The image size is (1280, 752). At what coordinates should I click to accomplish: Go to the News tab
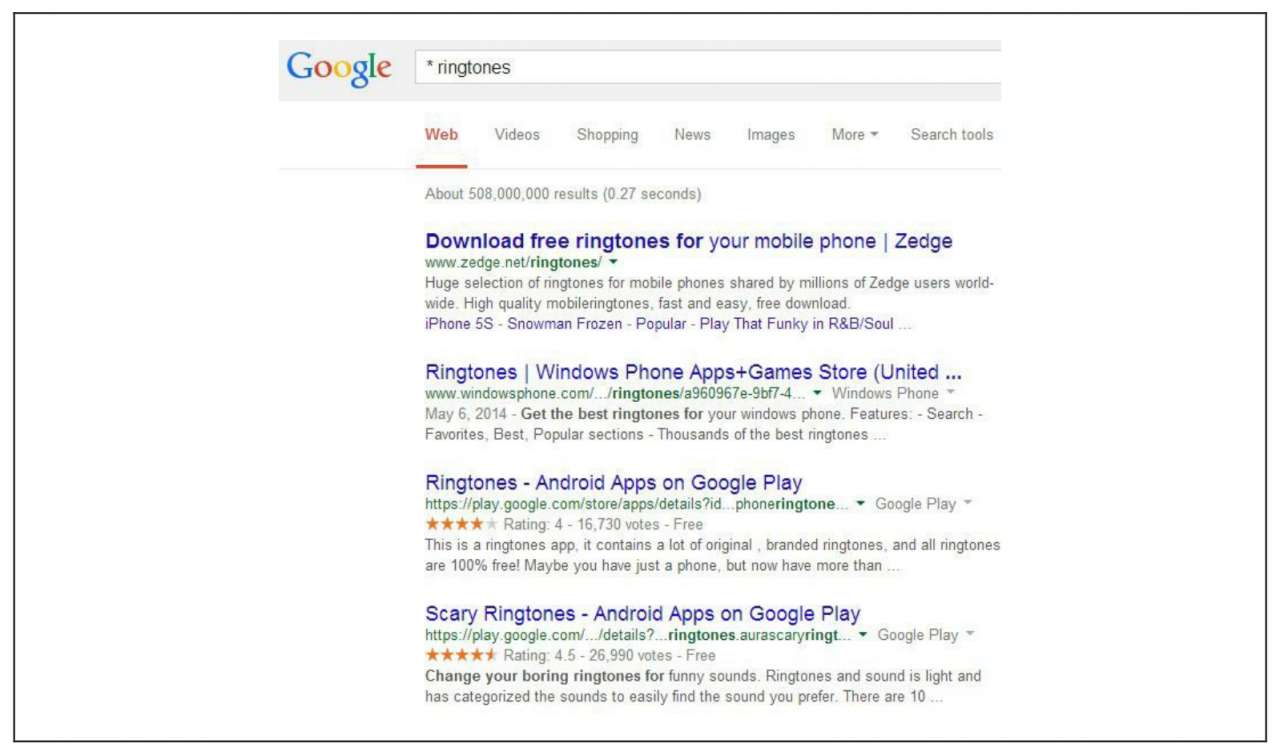click(x=692, y=135)
